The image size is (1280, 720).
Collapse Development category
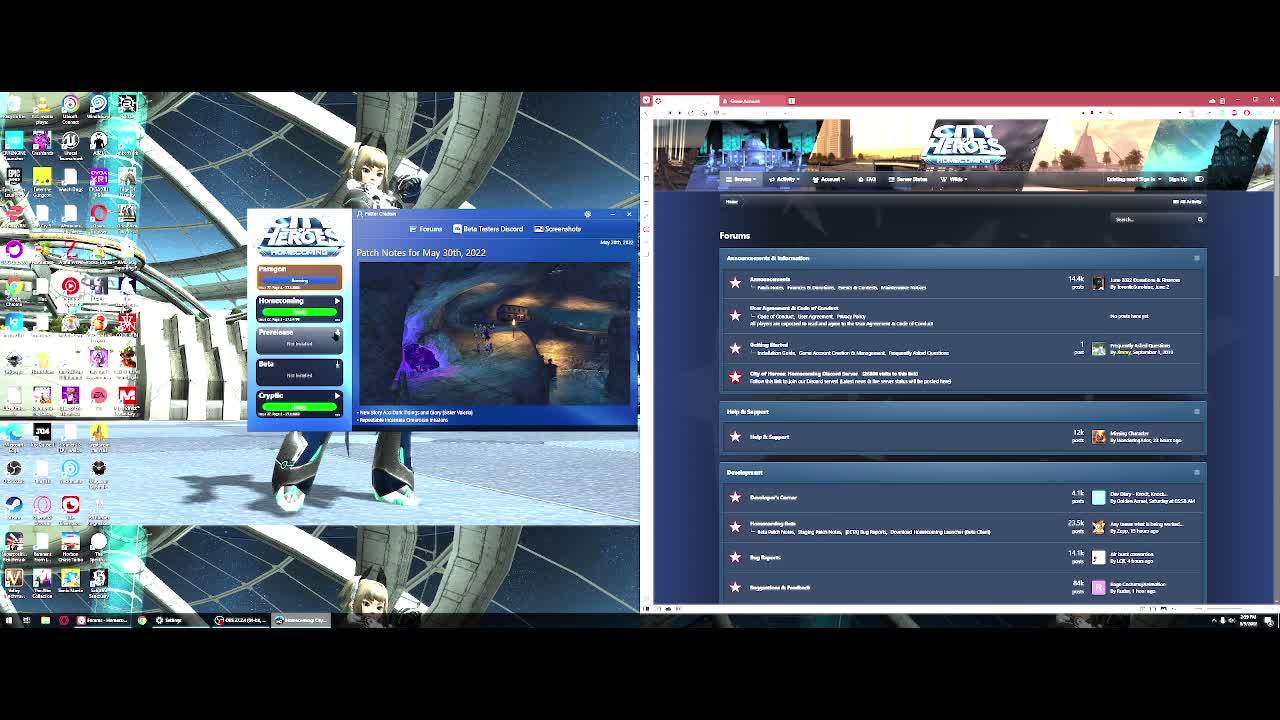1196,472
